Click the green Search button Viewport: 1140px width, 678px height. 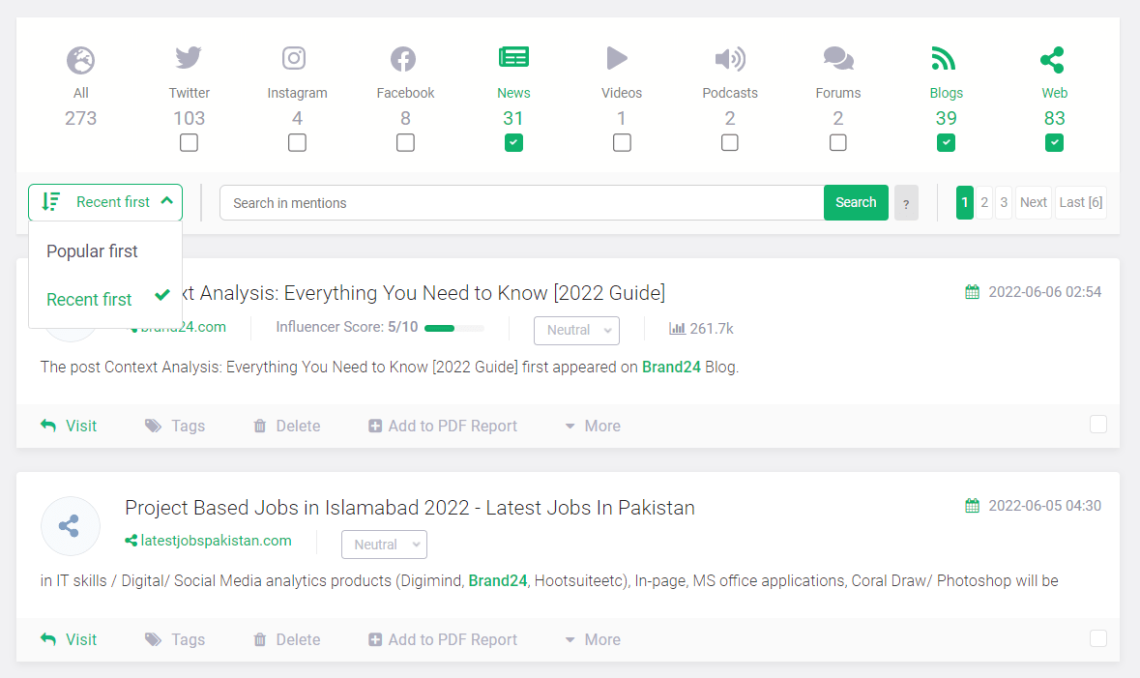pos(856,202)
